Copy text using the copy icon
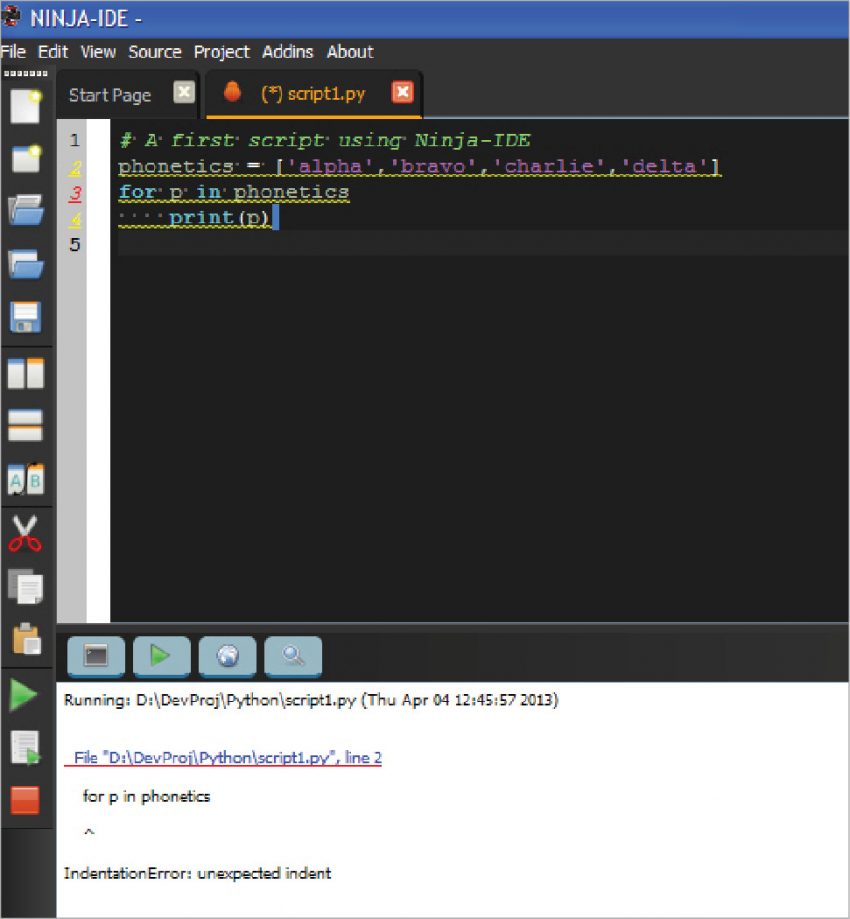The height and width of the screenshot is (919, 850). click(25, 588)
